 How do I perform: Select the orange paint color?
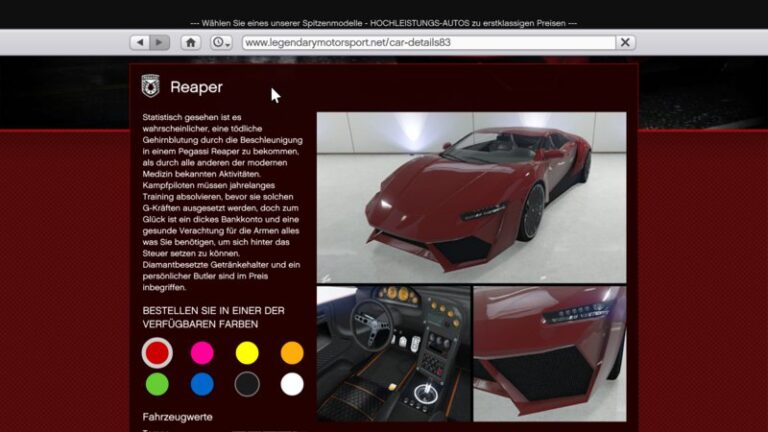click(x=292, y=352)
